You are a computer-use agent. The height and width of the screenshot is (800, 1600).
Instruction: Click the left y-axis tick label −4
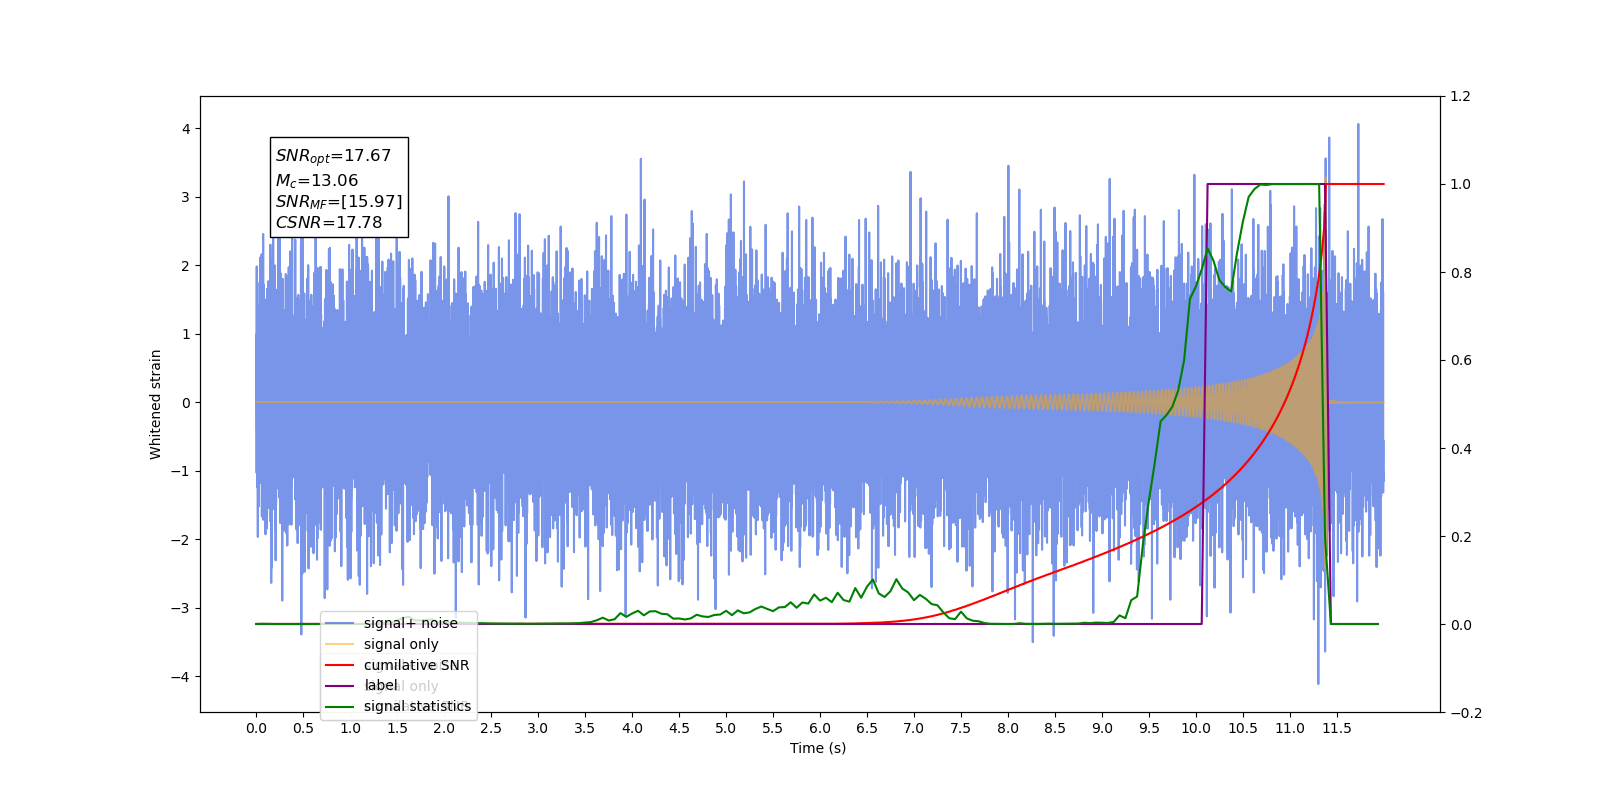181,677
